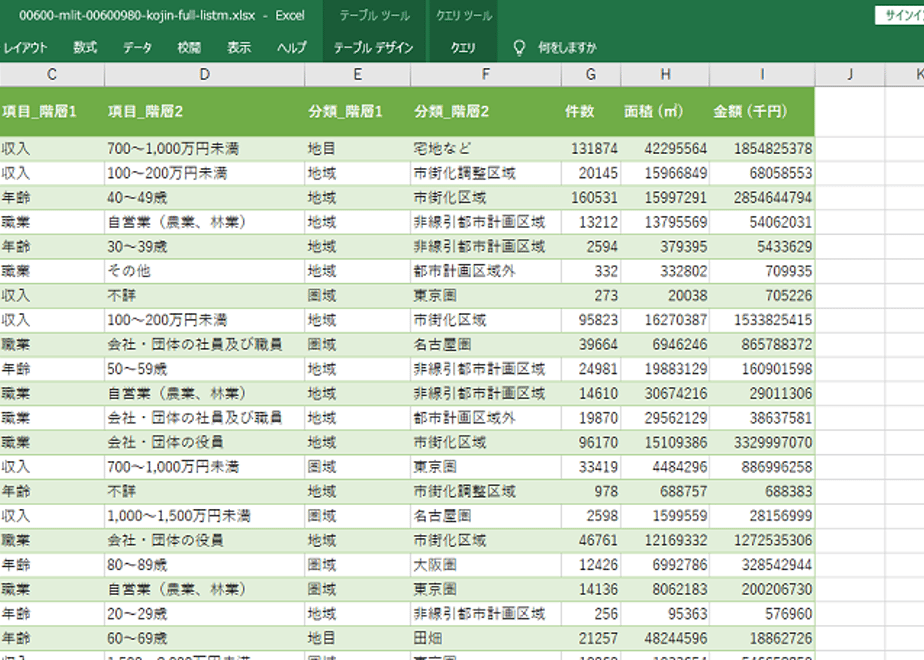Click the lightbulb Tell Me icon
Screen dimensions: 924x660
pyautogui.click(x=519, y=48)
